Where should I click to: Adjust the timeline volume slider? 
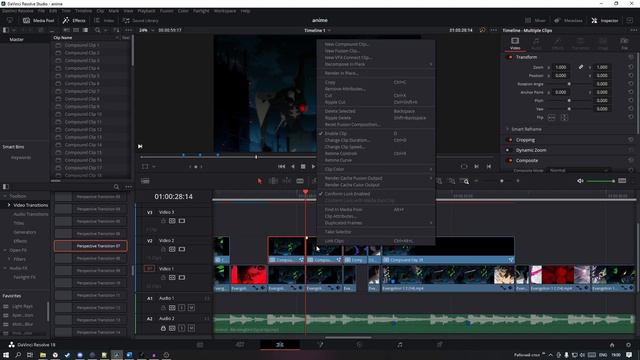pos(600,181)
